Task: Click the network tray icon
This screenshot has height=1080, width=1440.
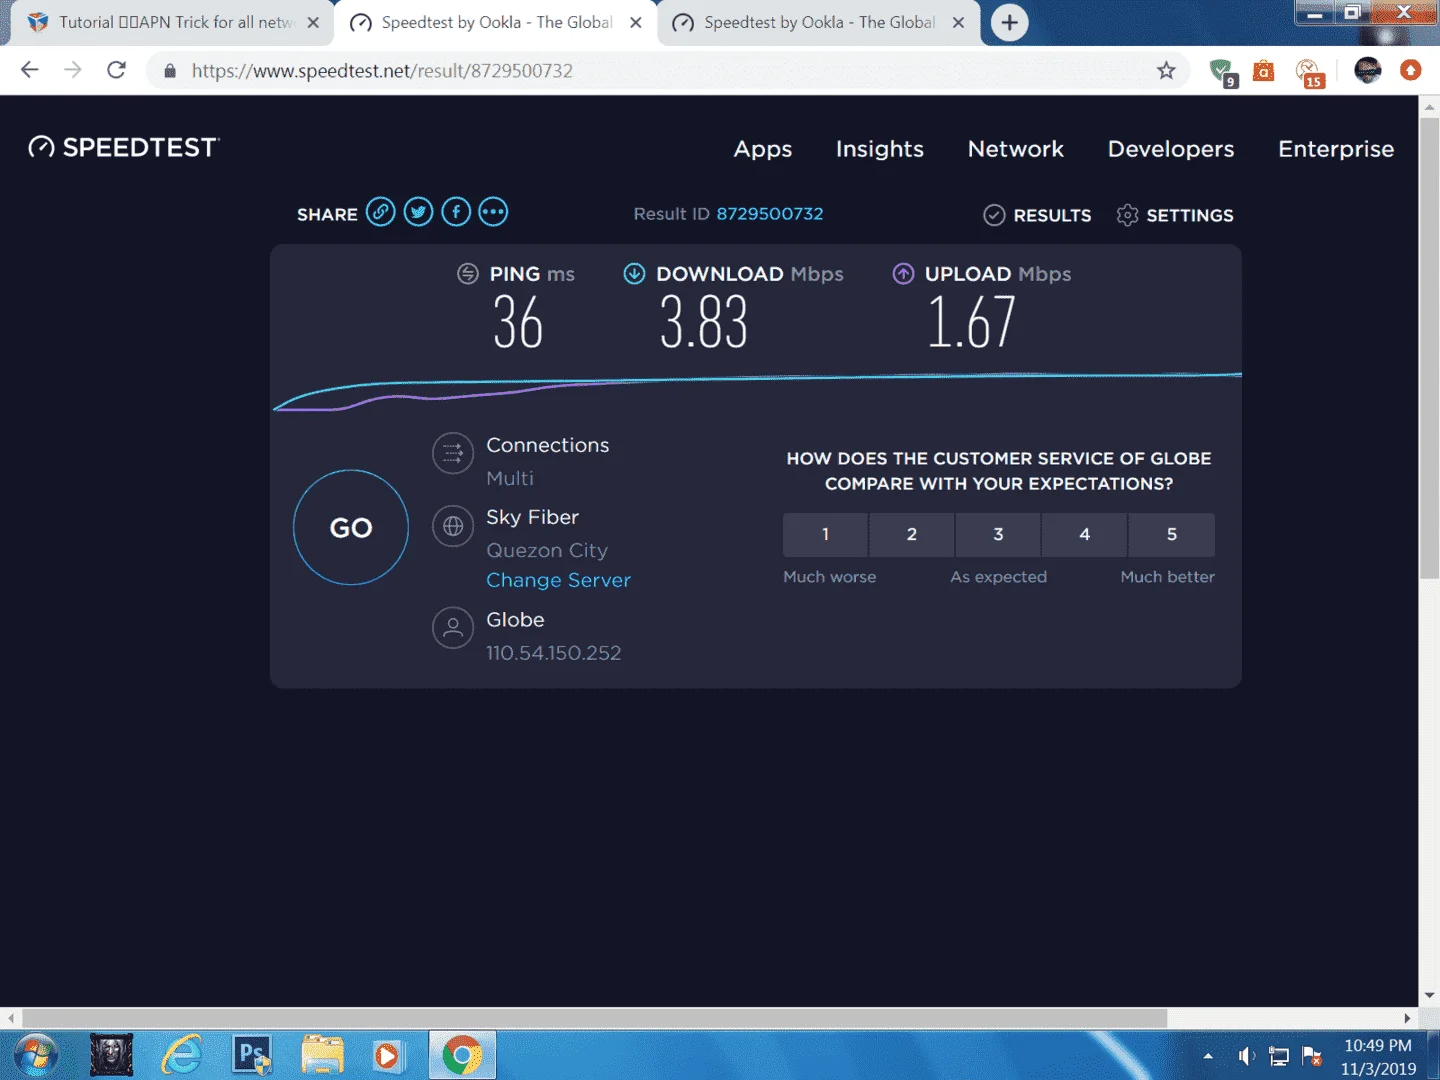Action: (x=1279, y=1056)
